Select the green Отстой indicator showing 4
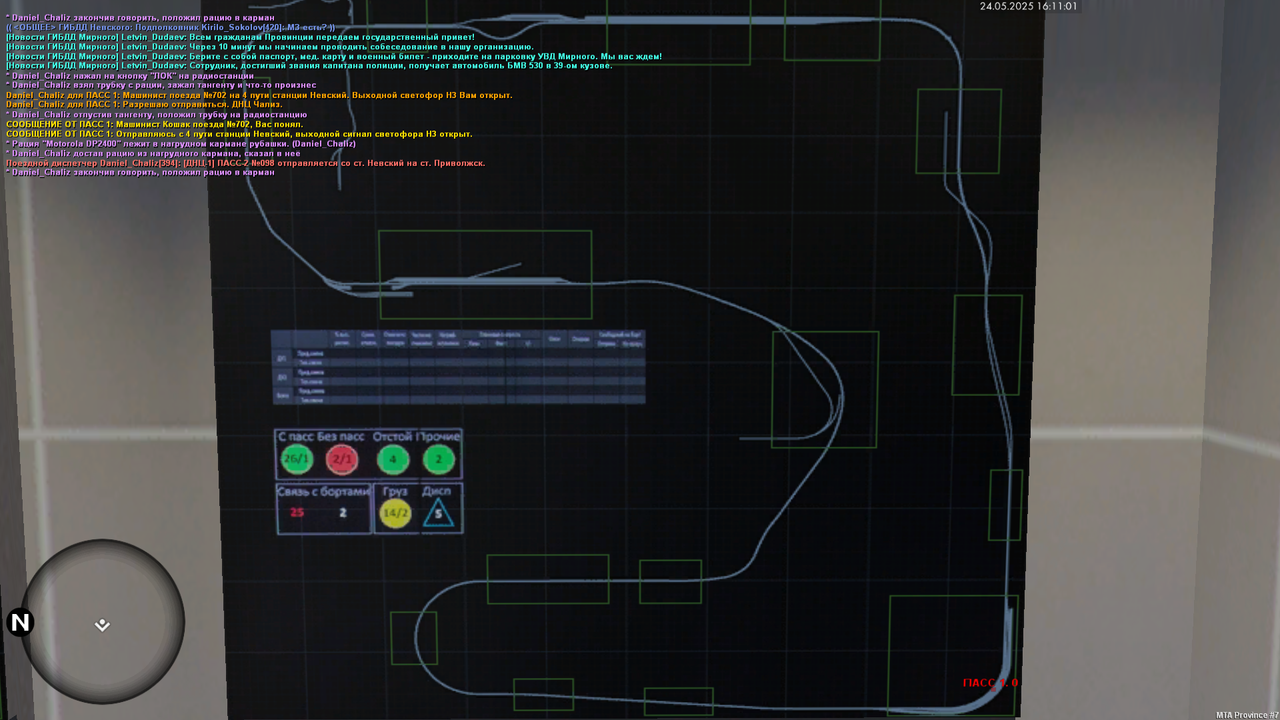1280x720 pixels. [x=393, y=460]
